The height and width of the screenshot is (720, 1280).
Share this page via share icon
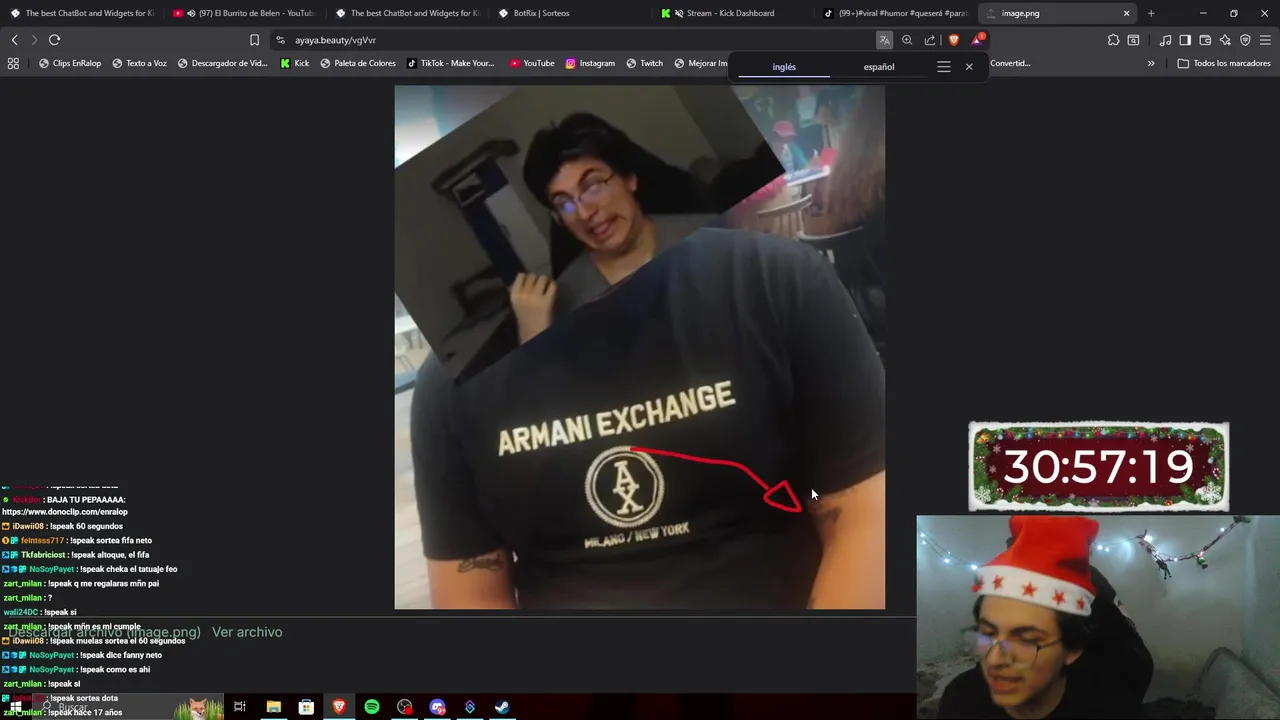[x=930, y=40]
